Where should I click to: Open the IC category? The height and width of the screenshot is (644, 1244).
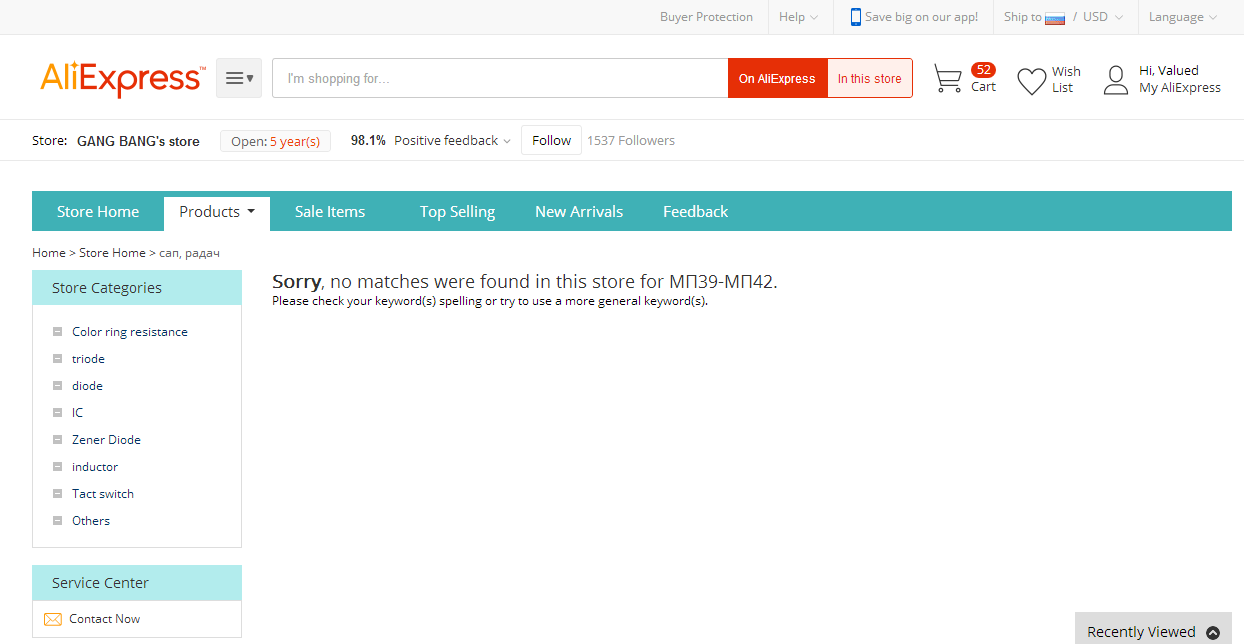coord(78,413)
